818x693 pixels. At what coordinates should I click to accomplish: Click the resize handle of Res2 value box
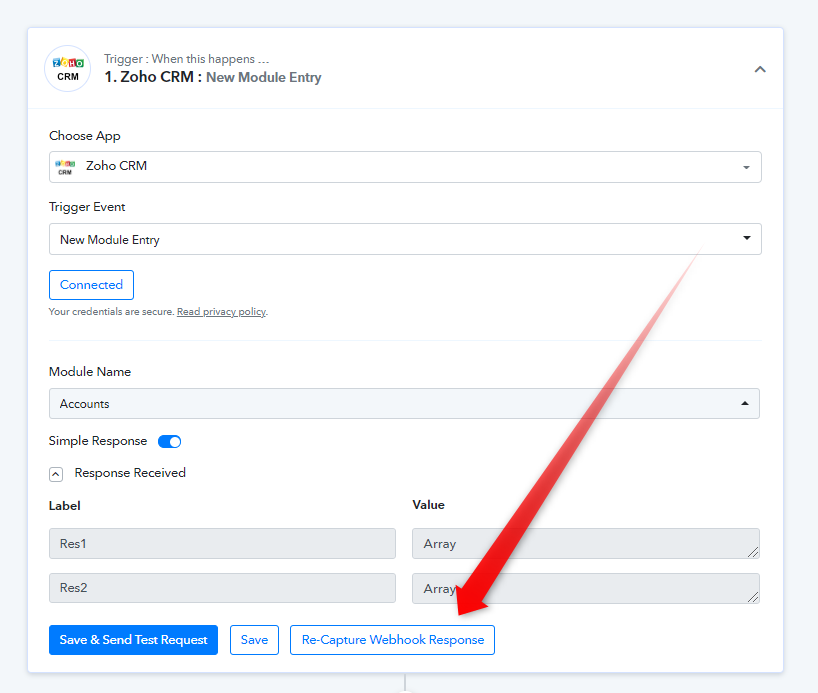pos(753,597)
